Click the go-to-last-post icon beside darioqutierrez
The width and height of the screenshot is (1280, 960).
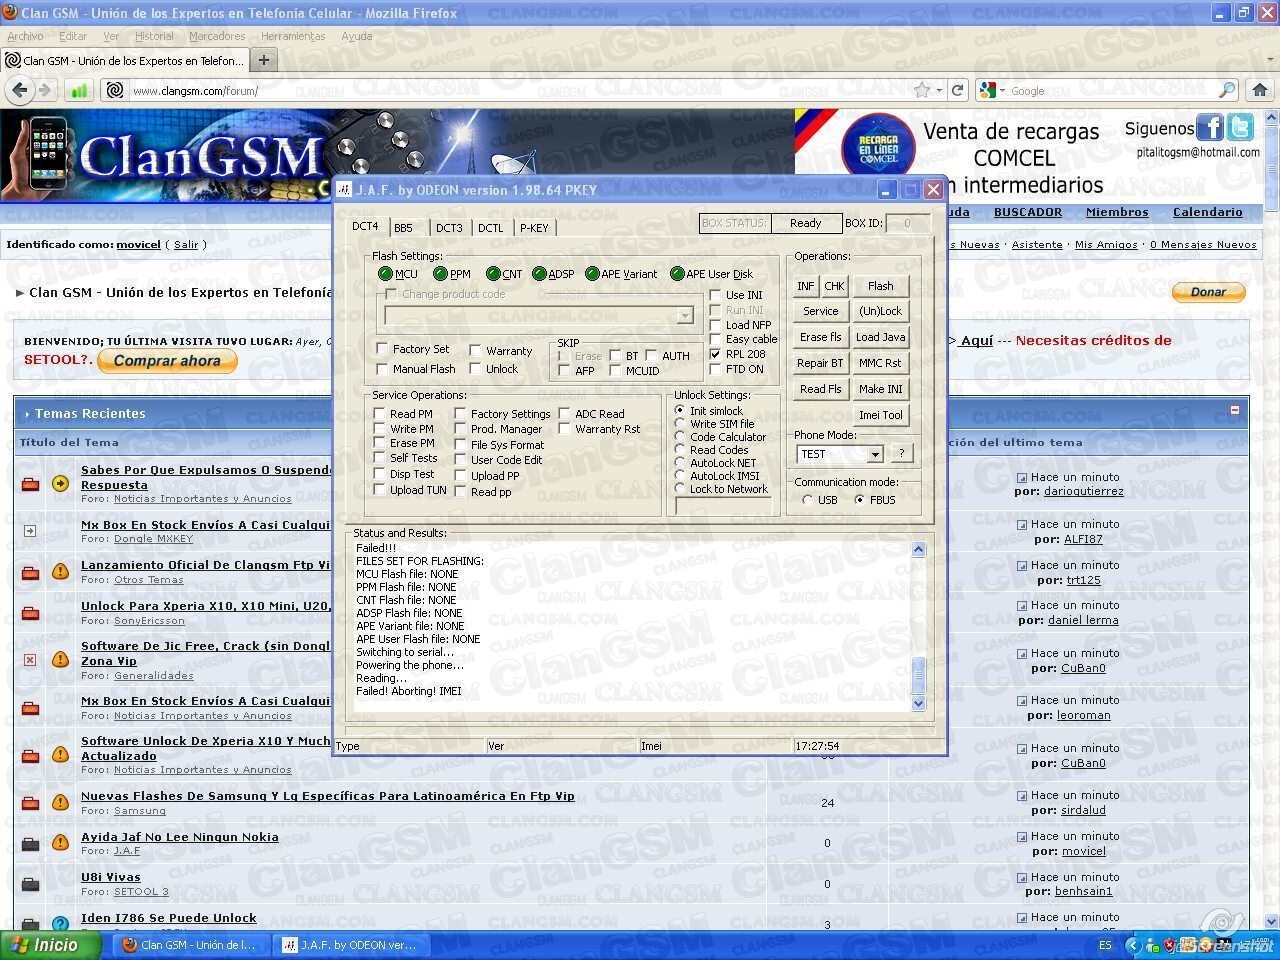pyautogui.click(x=1022, y=478)
